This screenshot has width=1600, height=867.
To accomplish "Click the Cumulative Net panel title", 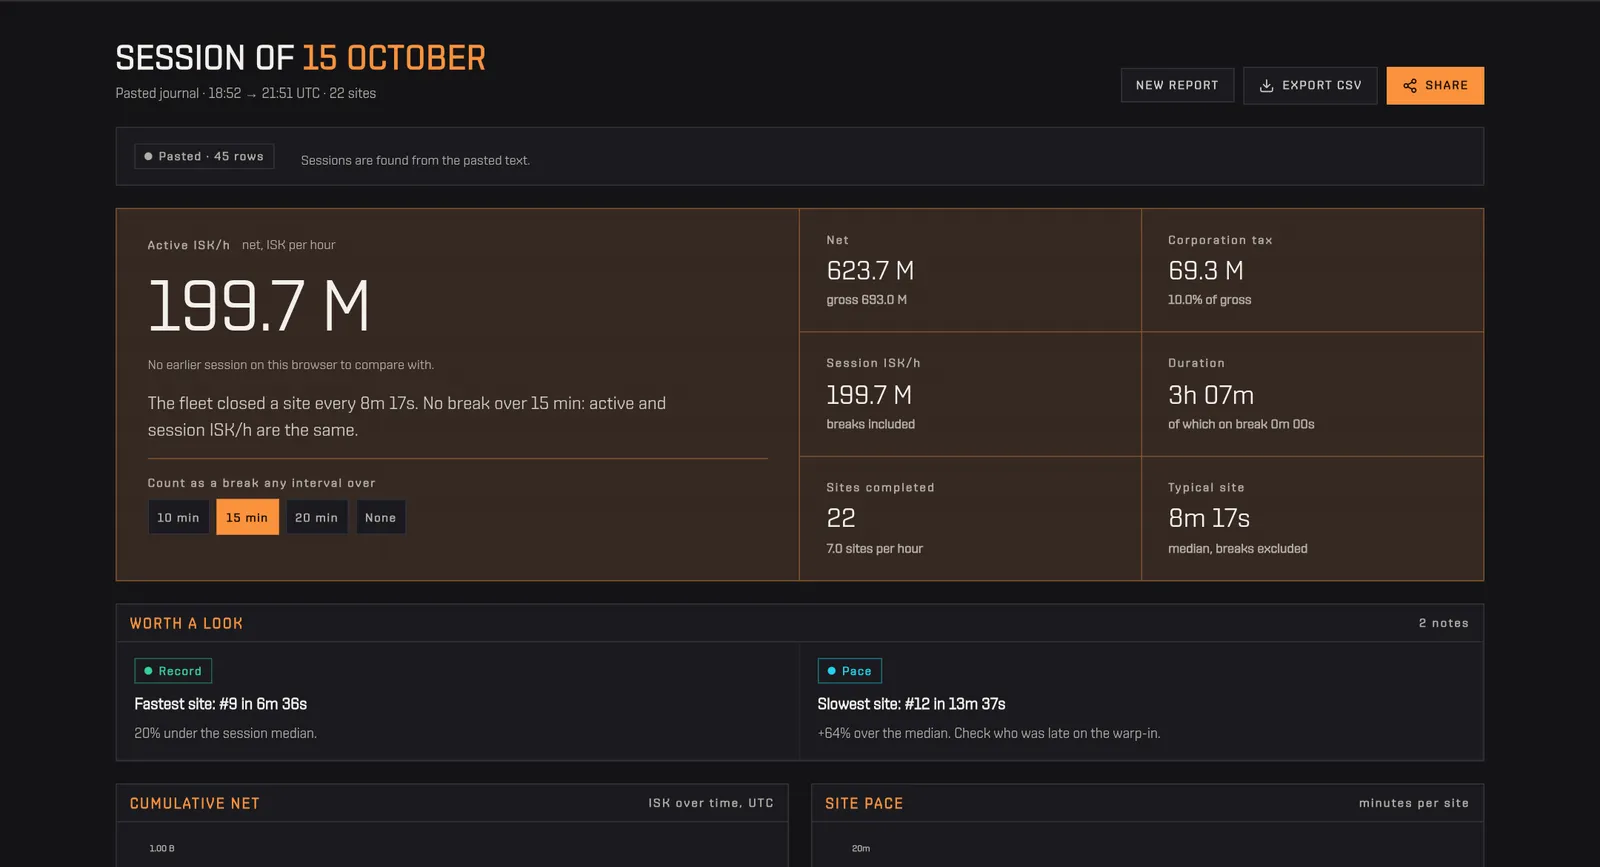I will click(194, 803).
